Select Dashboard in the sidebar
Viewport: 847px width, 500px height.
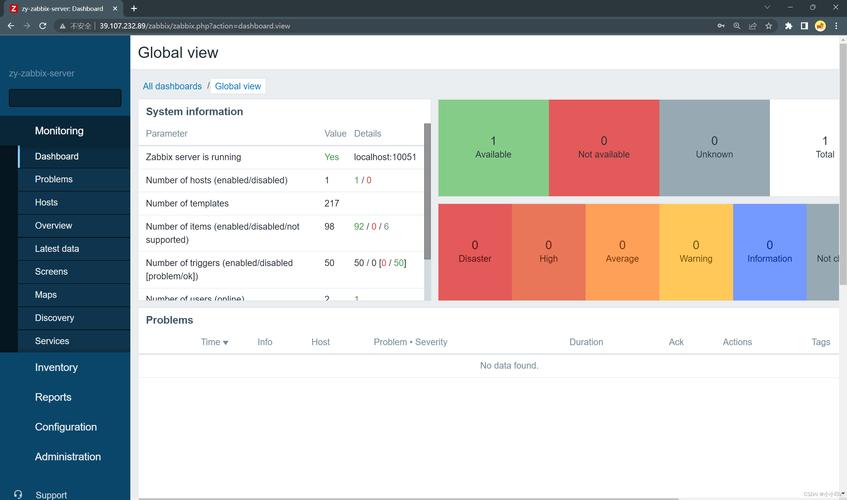click(x=74, y=157)
